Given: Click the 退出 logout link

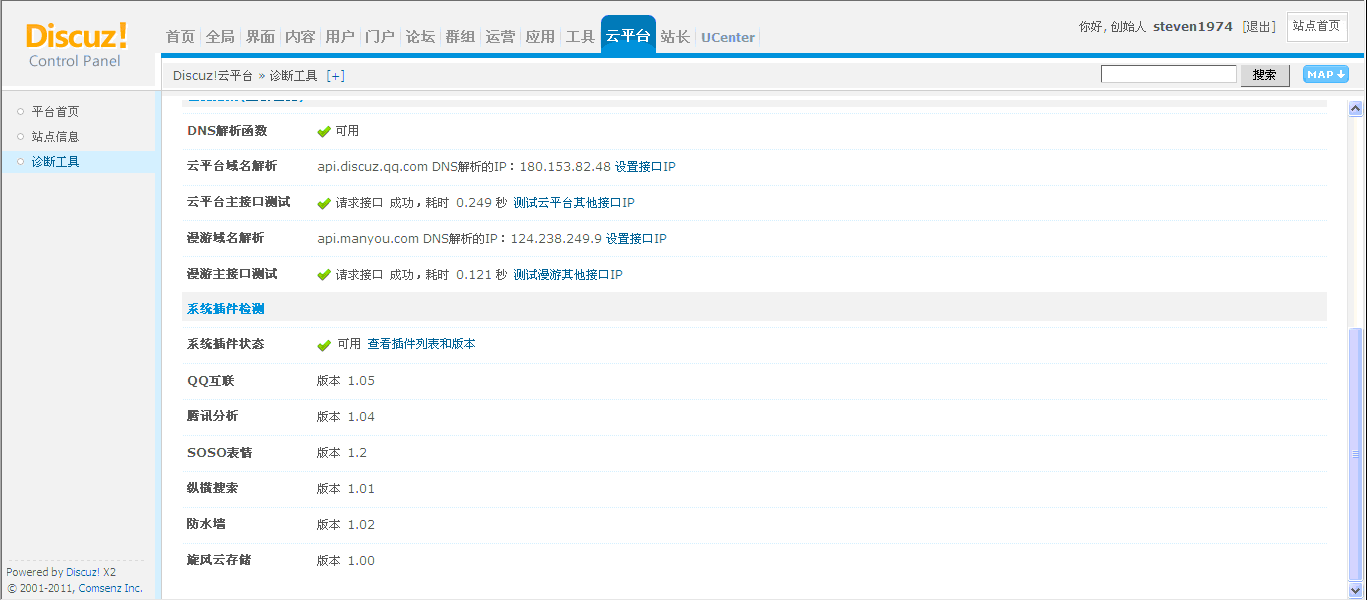Looking at the screenshot, I should click(x=1259, y=27).
